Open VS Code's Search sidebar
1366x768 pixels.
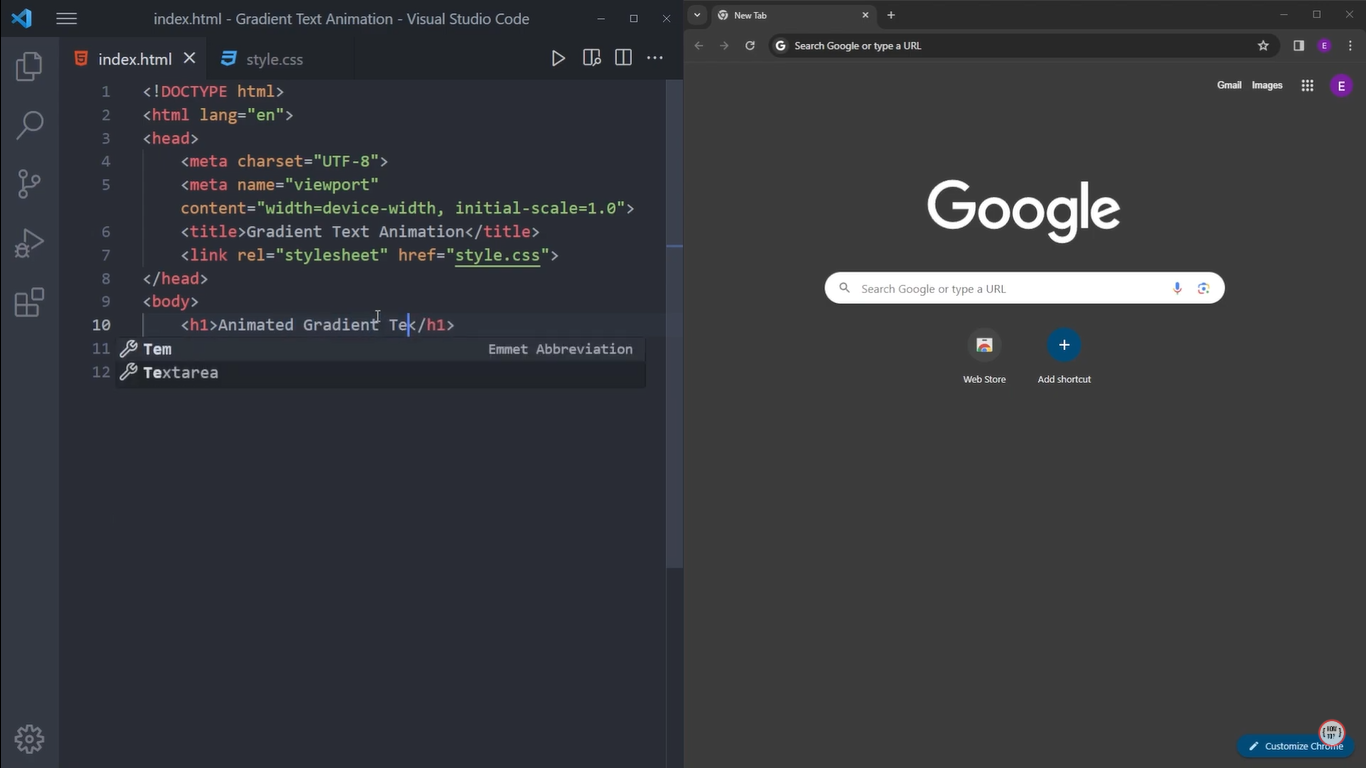pyautogui.click(x=28, y=124)
